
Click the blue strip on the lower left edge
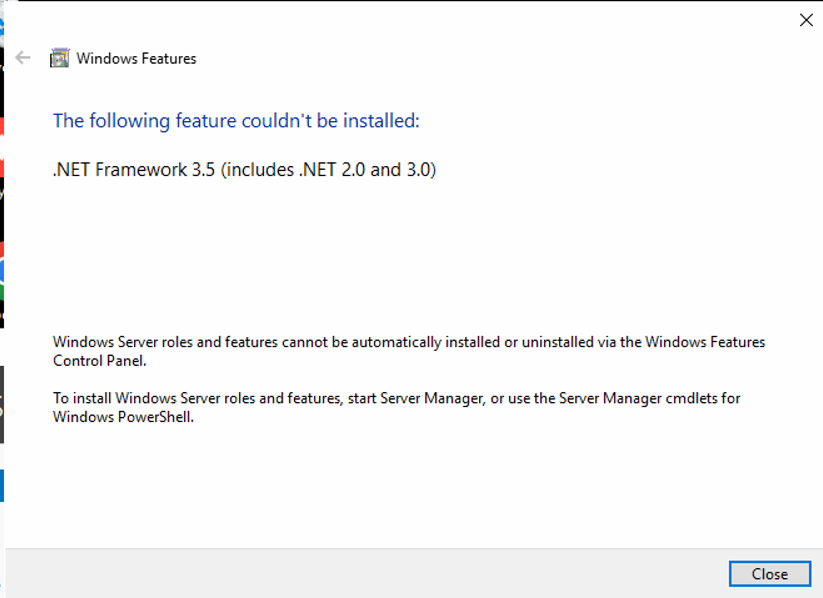2,485
